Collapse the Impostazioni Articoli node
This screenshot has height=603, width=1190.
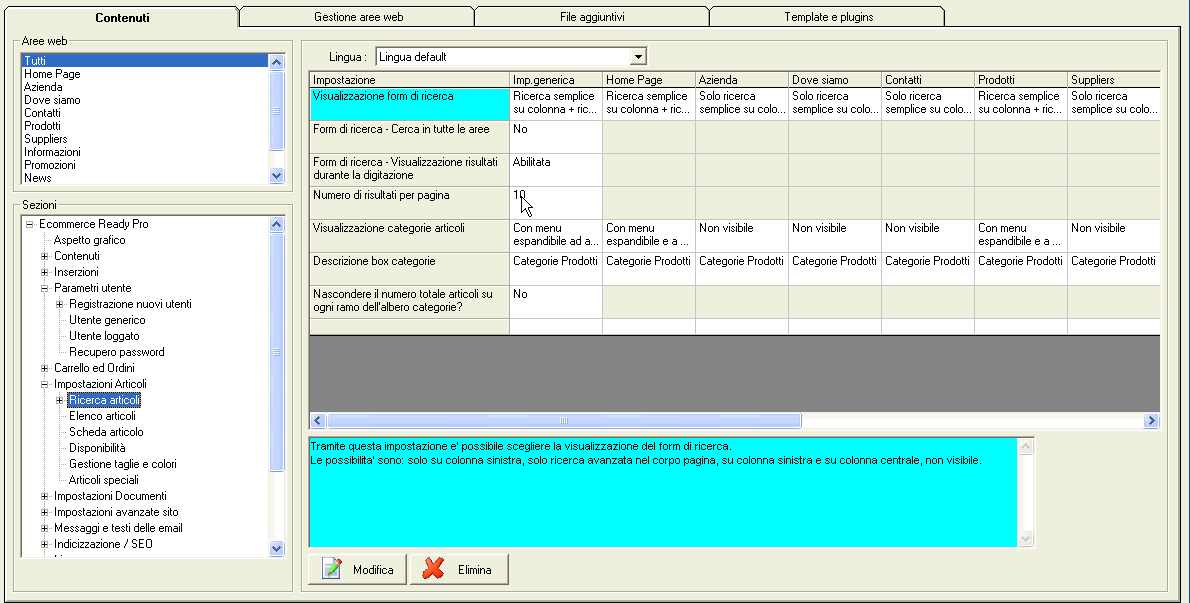[x=45, y=385]
